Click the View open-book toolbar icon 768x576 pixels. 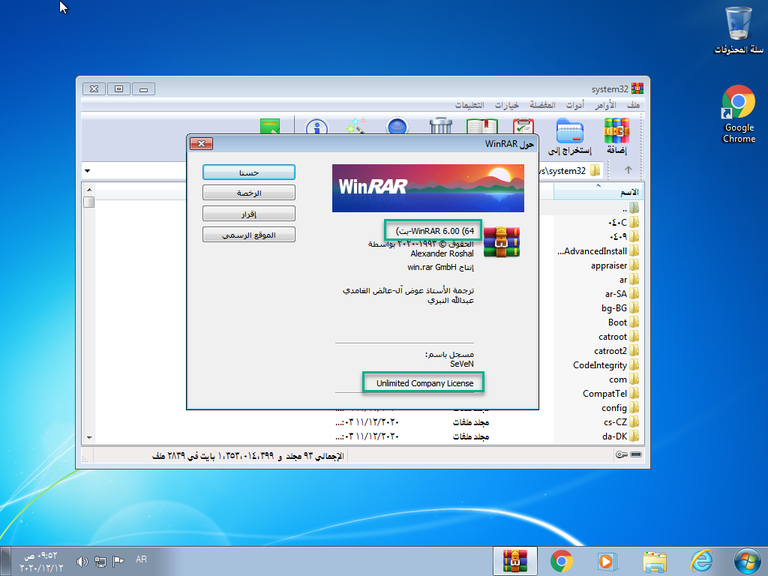pos(482,126)
